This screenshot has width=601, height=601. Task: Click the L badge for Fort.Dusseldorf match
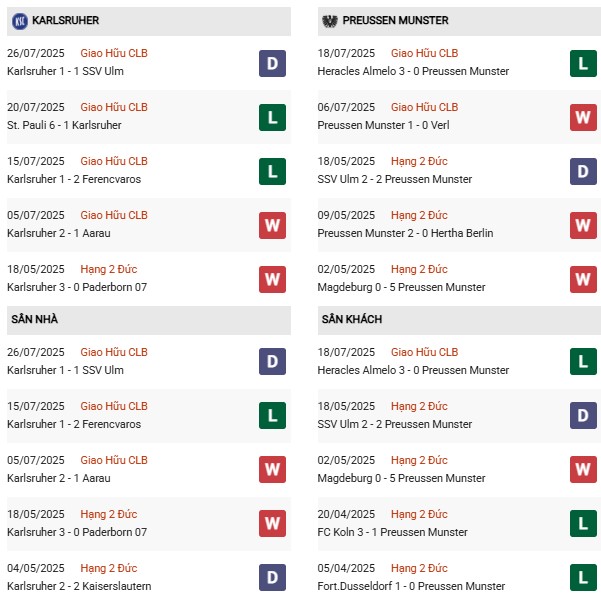click(584, 577)
